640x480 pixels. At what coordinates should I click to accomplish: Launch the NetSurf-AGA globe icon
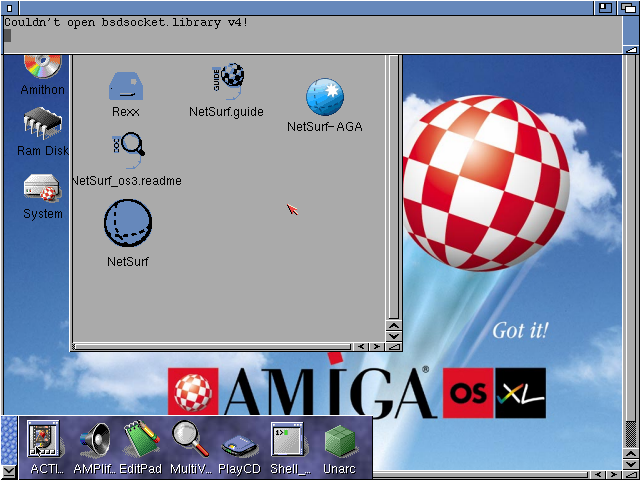coord(325,97)
